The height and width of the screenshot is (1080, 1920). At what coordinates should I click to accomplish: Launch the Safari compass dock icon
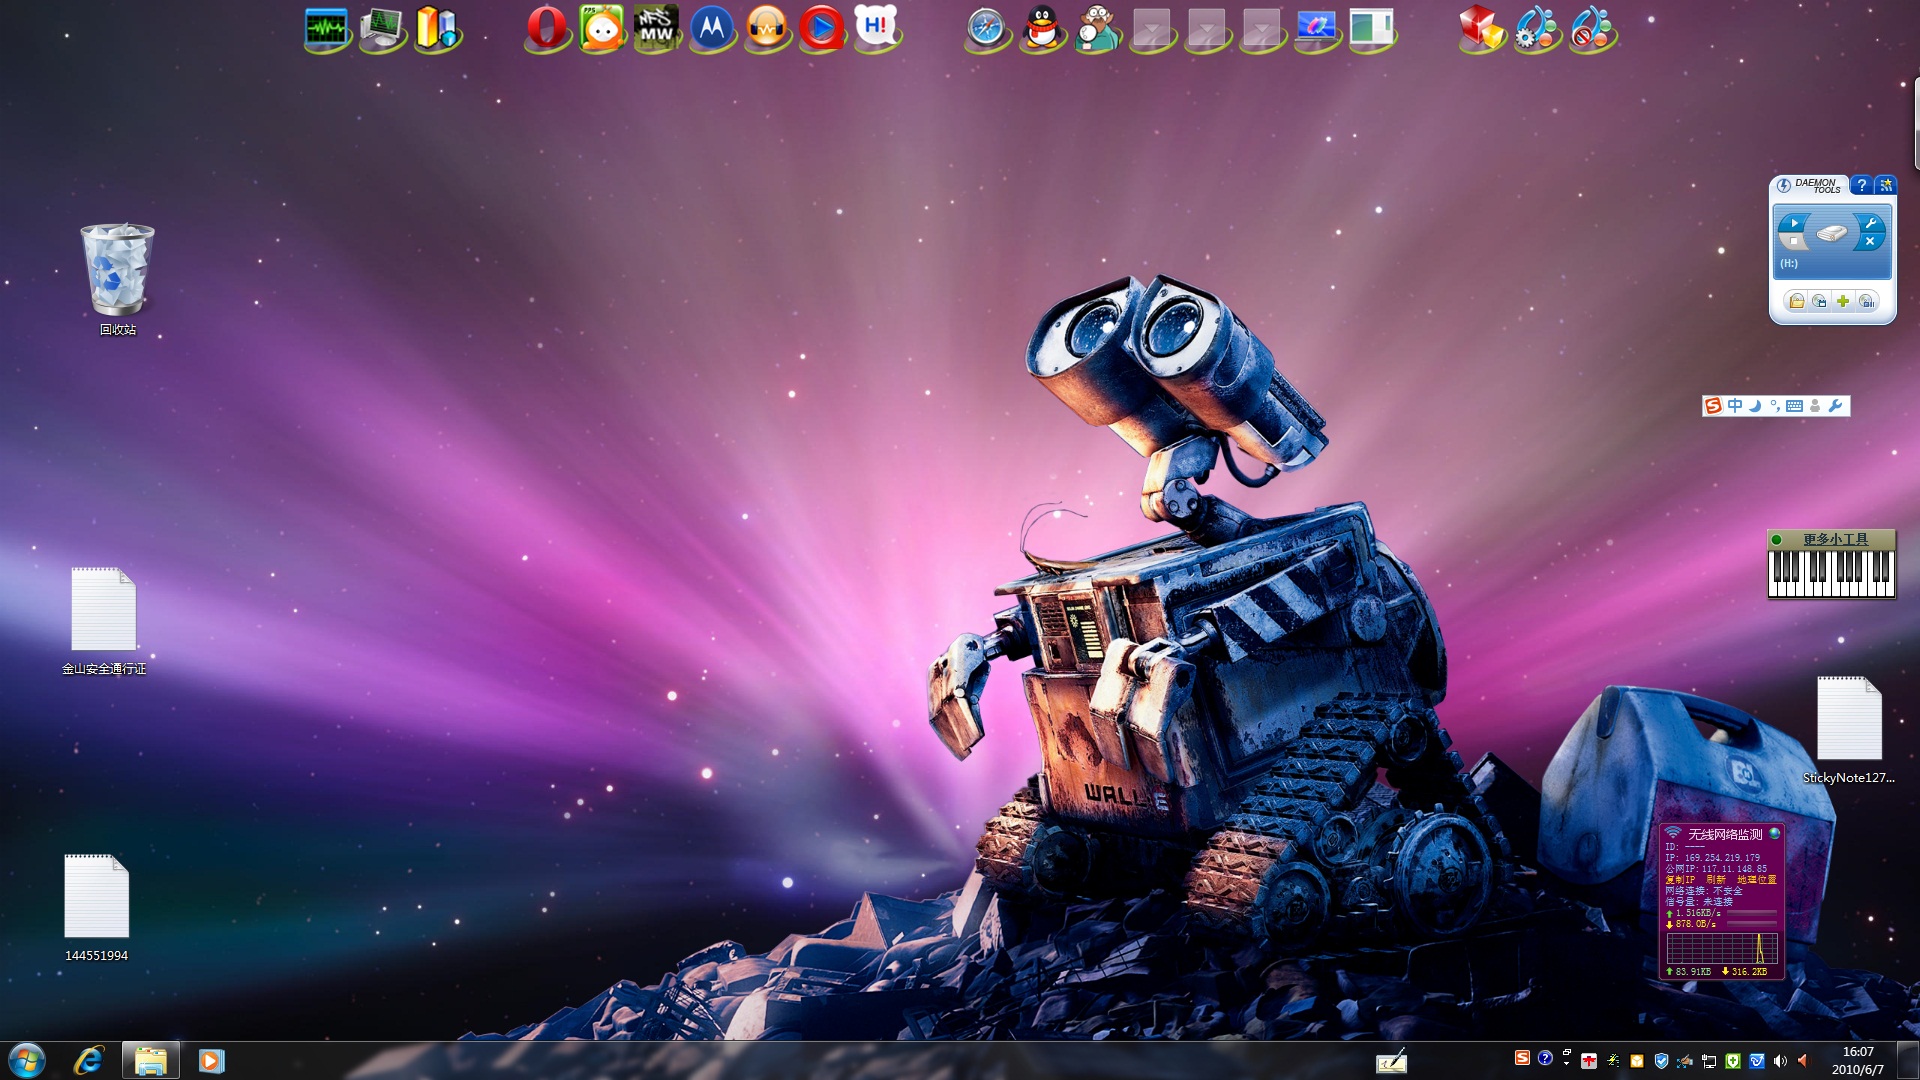(x=986, y=27)
